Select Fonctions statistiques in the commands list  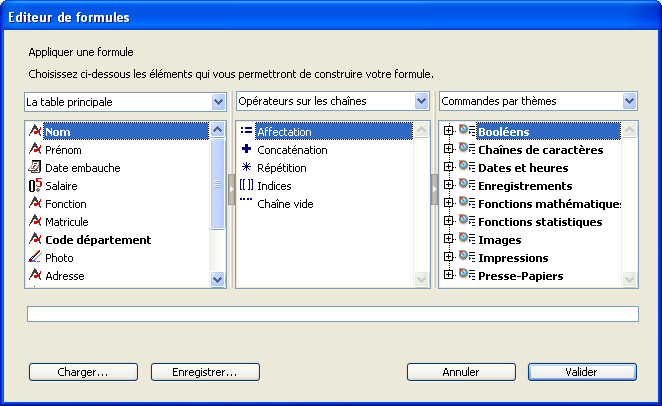tap(540, 222)
